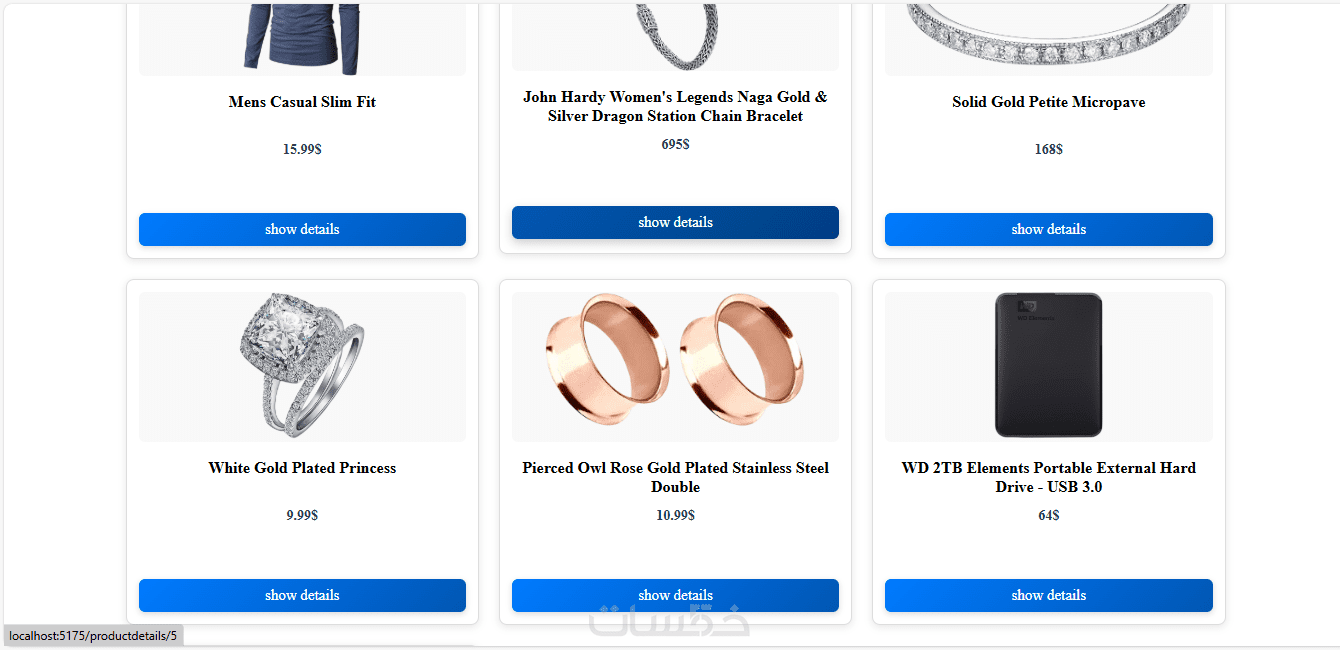View details of White Gold Plated Princess

pos(302,595)
